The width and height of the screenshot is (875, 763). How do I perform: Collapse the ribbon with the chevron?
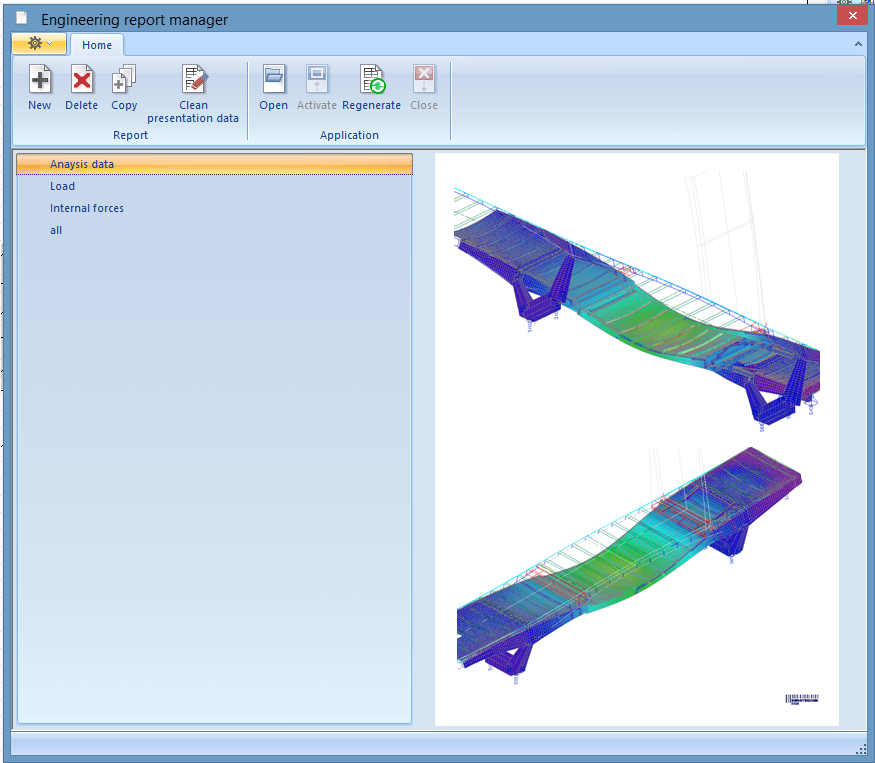[858, 44]
